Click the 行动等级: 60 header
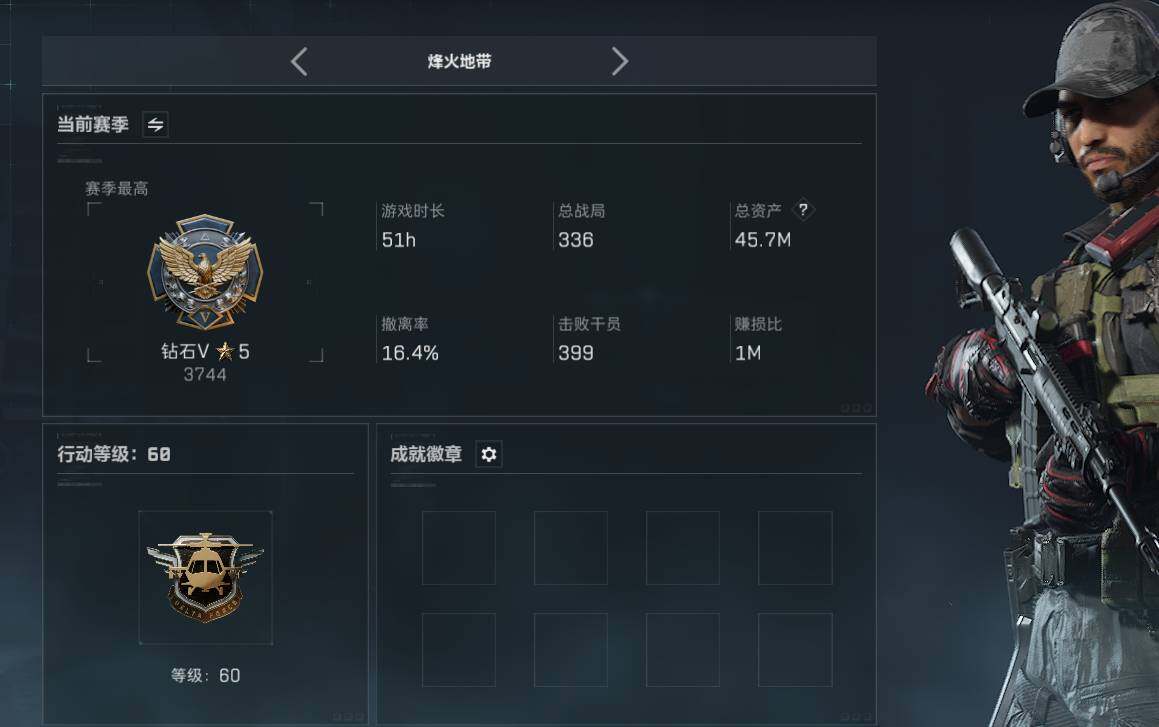This screenshot has width=1159, height=727. [x=114, y=454]
